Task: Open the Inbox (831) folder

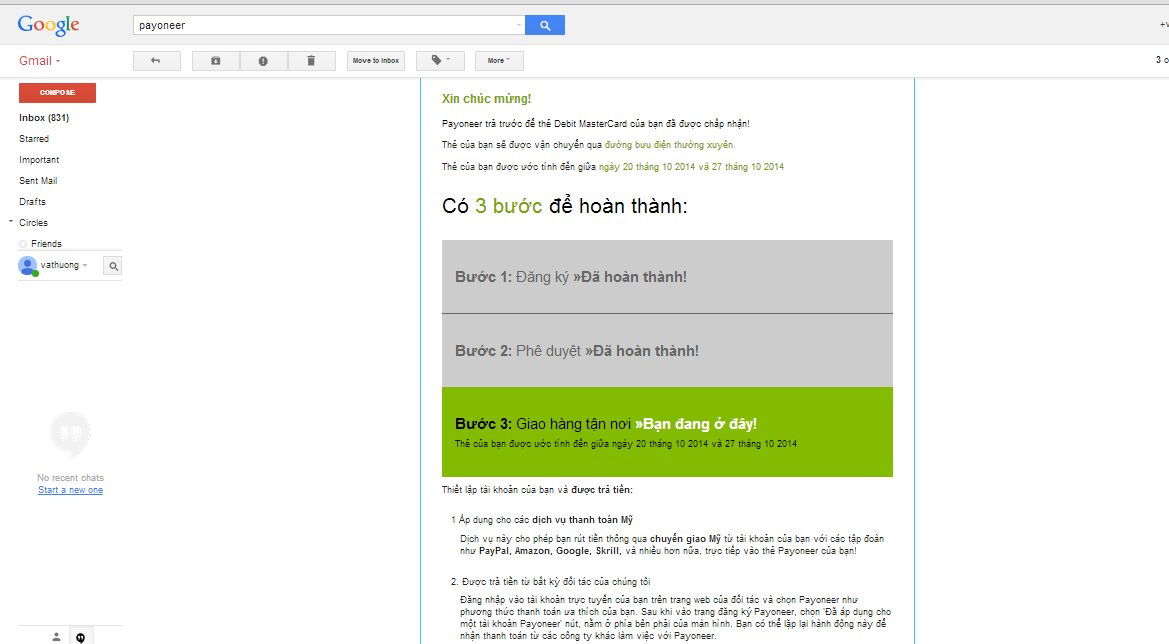Action: [x=44, y=118]
